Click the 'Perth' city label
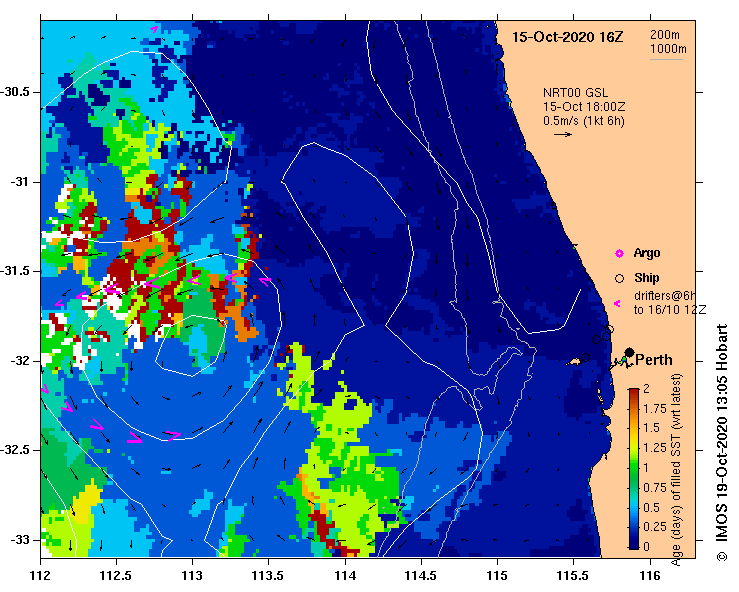The image size is (739, 592). coord(654,360)
